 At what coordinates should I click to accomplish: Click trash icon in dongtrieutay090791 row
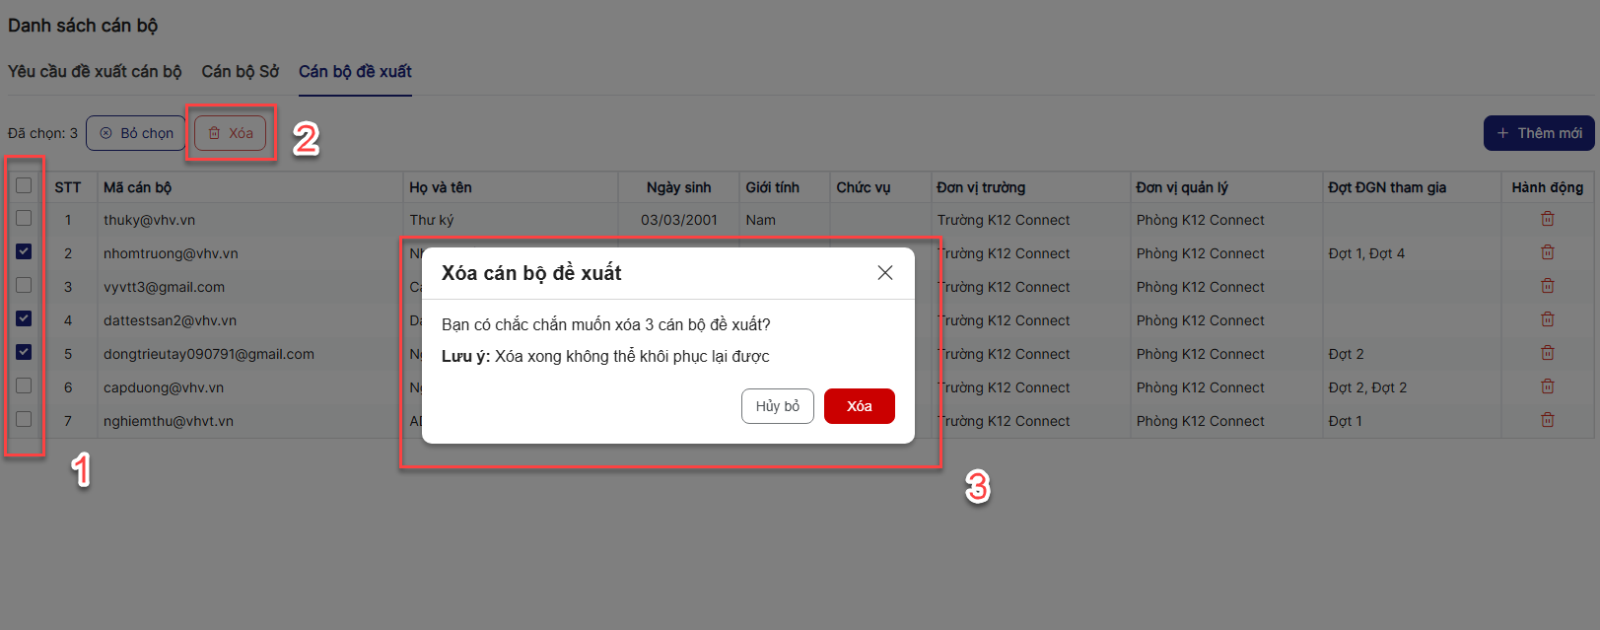(1547, 353)
